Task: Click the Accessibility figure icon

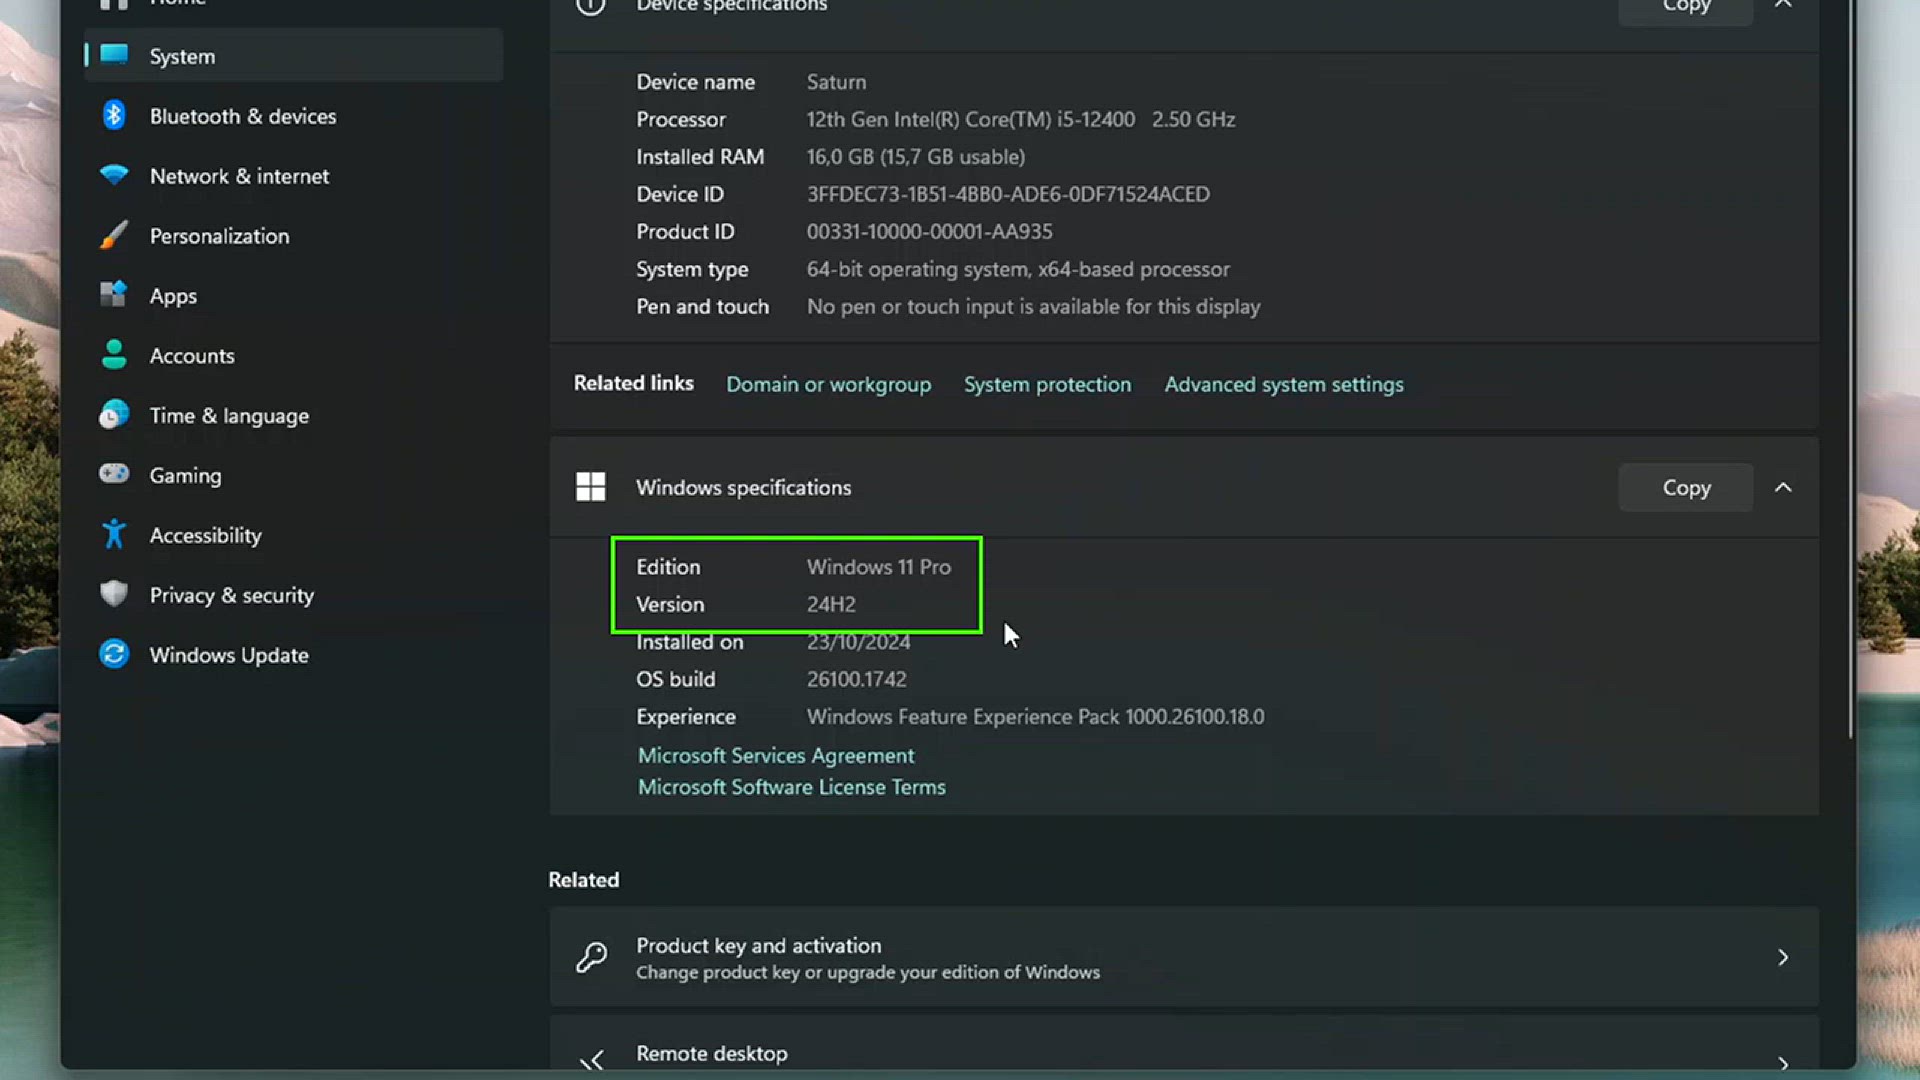Action: pyautogui.click(x=114, y=534)
